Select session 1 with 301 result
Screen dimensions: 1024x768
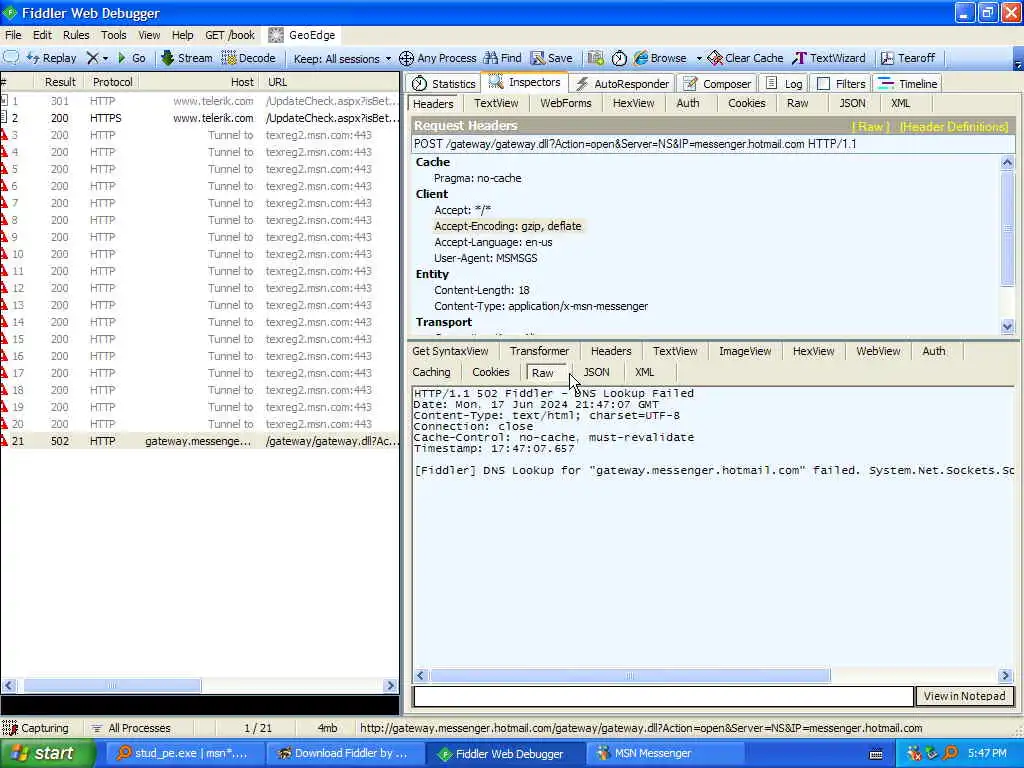point(199,101)
